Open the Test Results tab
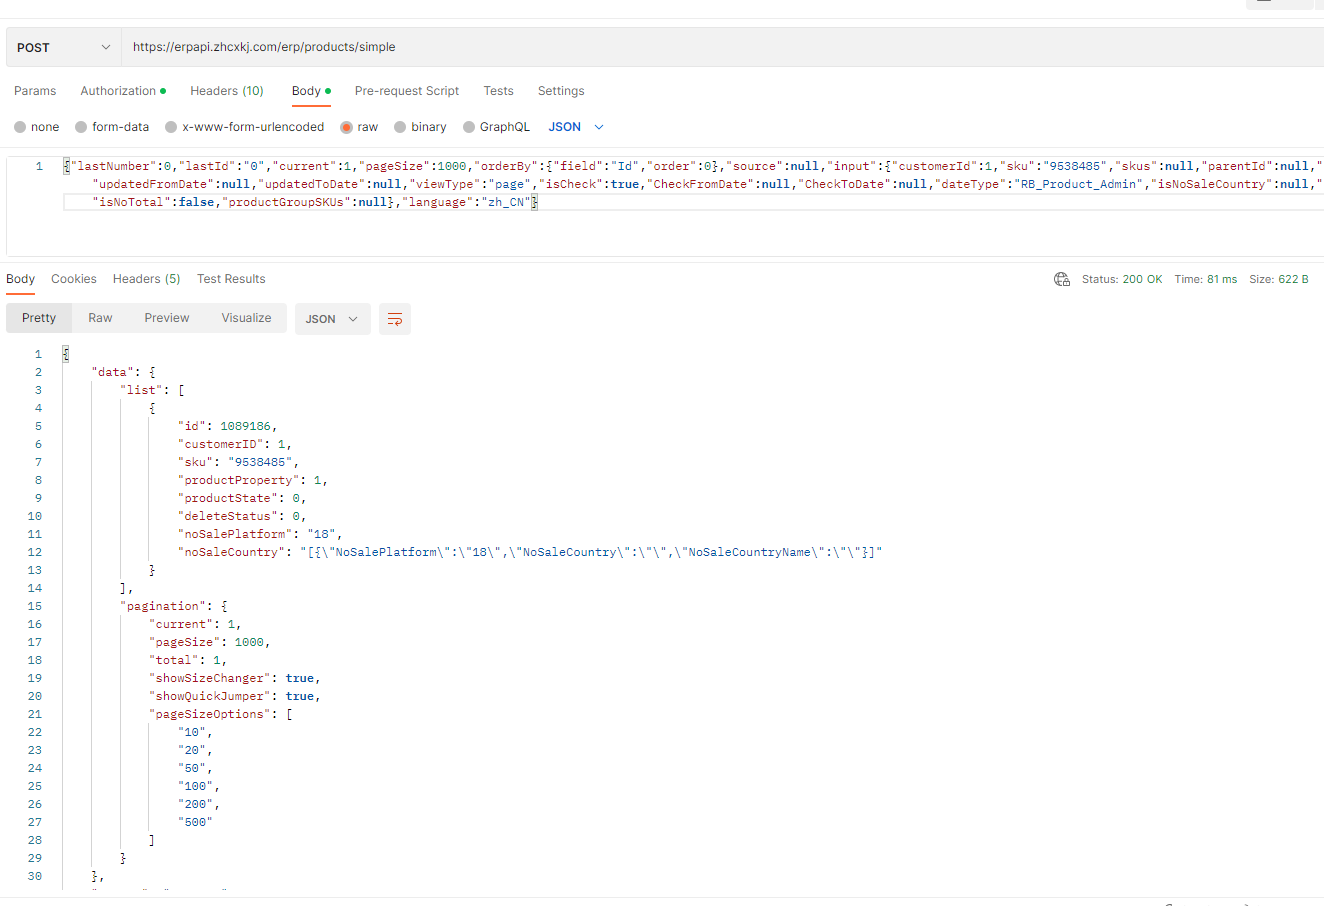The image size is (1324, 906). [231, 279]
